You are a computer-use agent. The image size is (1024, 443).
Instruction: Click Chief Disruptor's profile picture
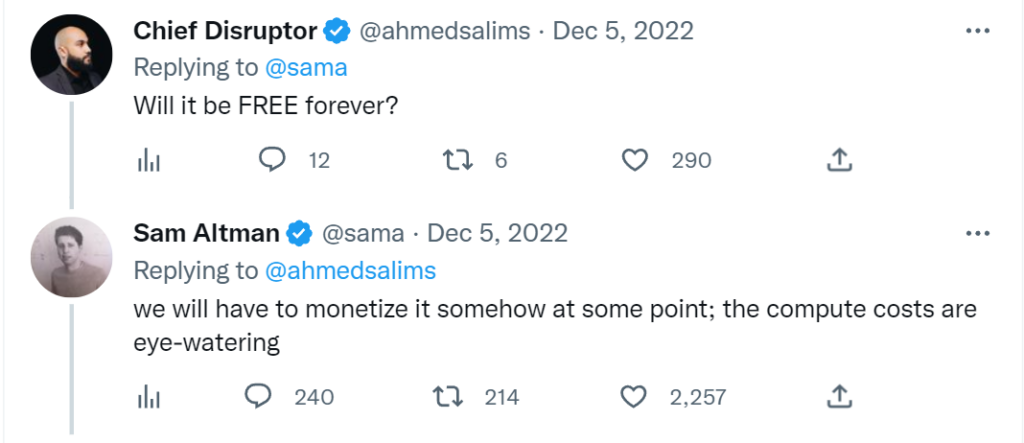point(71,56)
